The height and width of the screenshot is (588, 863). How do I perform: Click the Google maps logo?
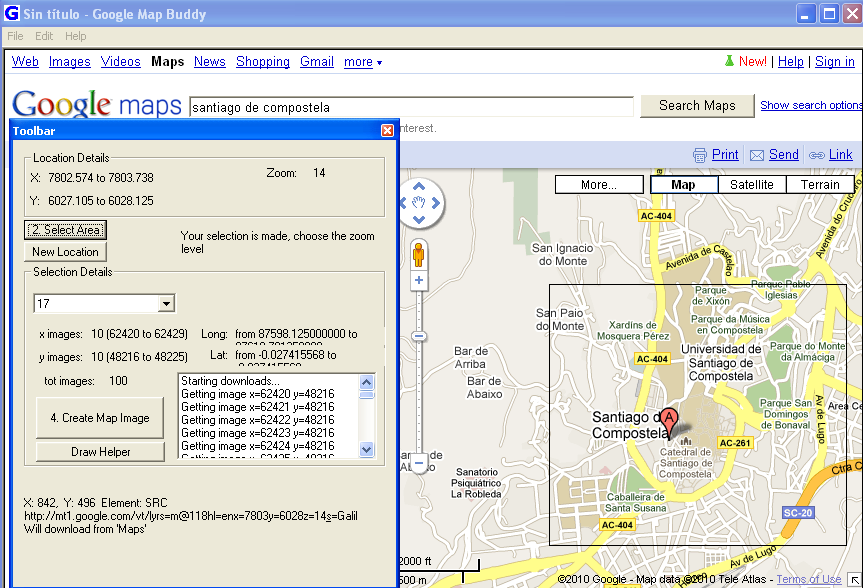click(x=97, y=105)
